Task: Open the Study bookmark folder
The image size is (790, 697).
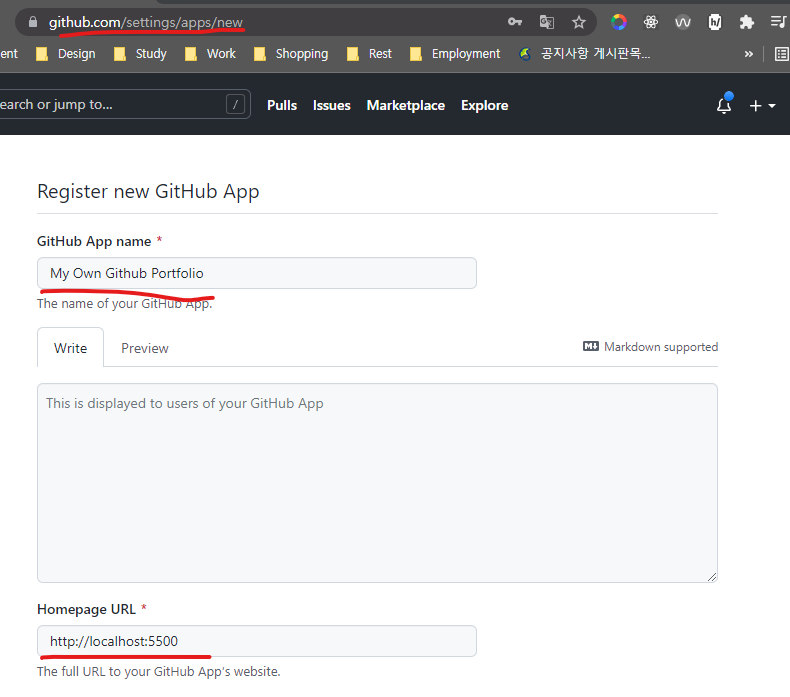Action: click(x=140, y=53)
